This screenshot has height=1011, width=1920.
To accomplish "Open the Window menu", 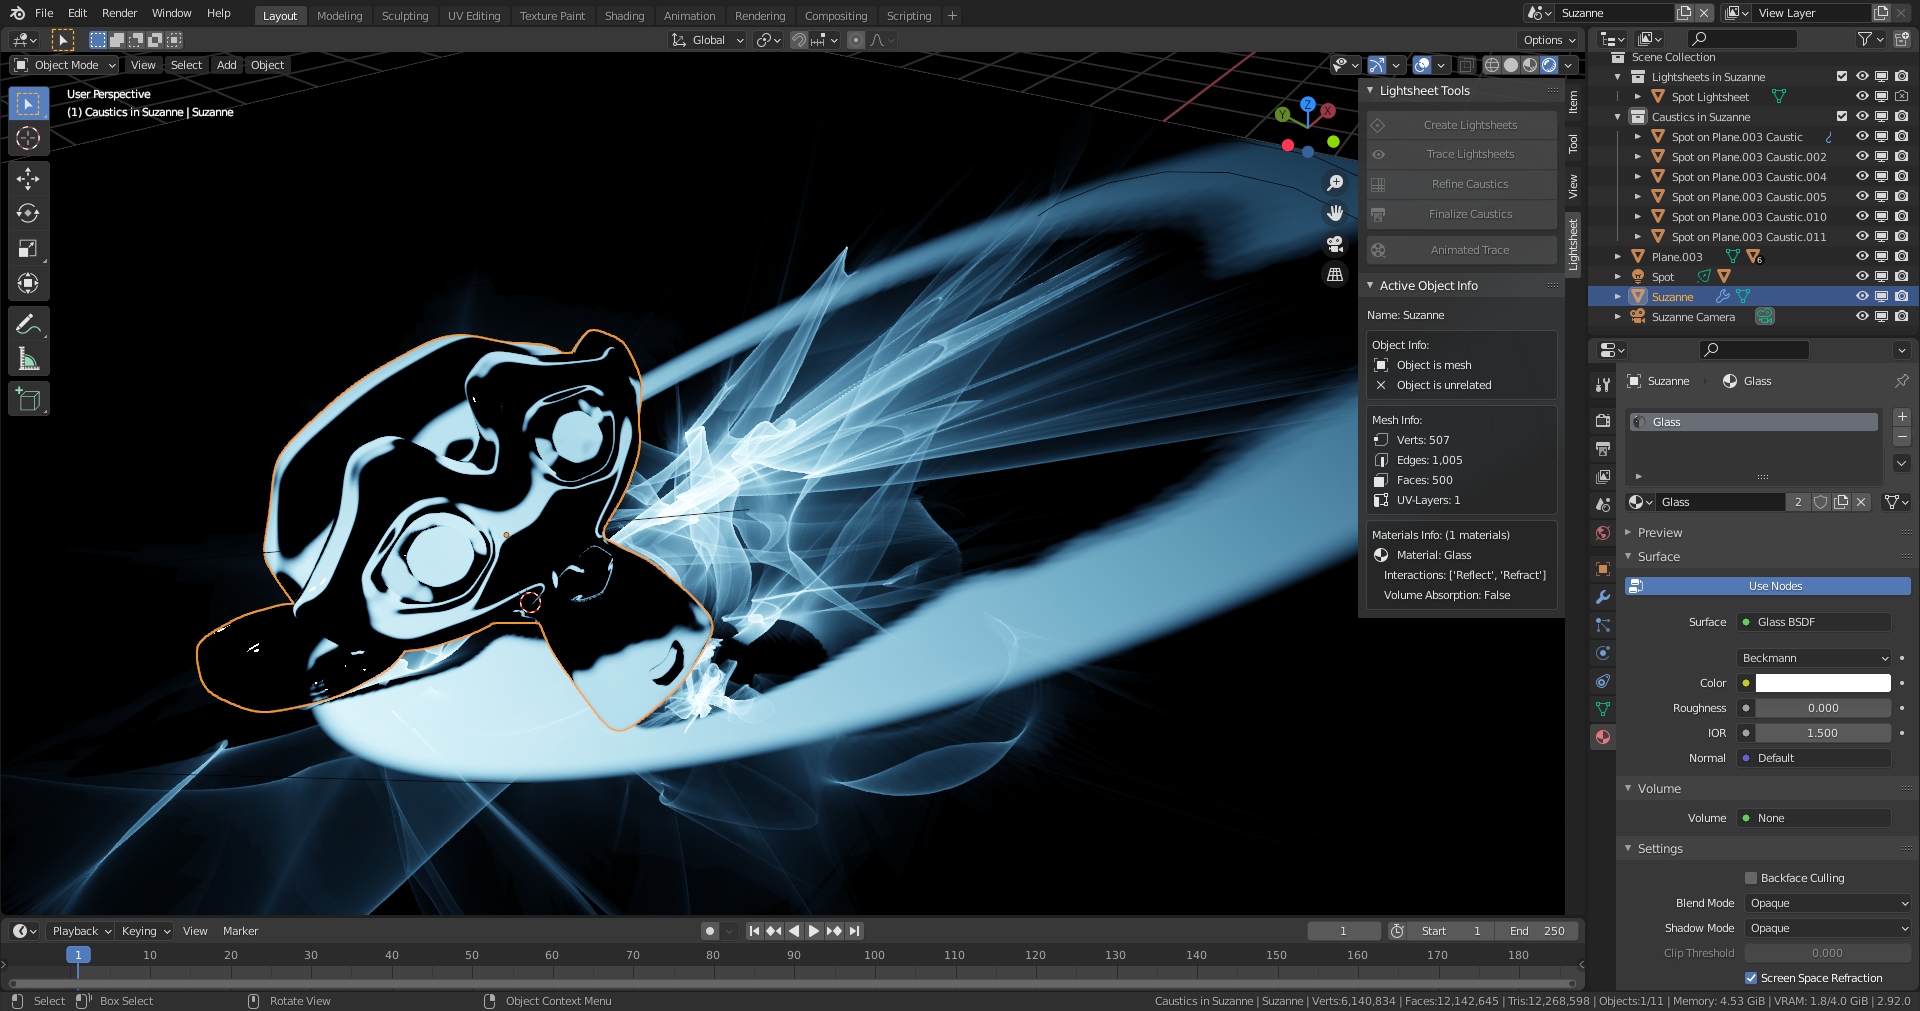I will 171,13.
